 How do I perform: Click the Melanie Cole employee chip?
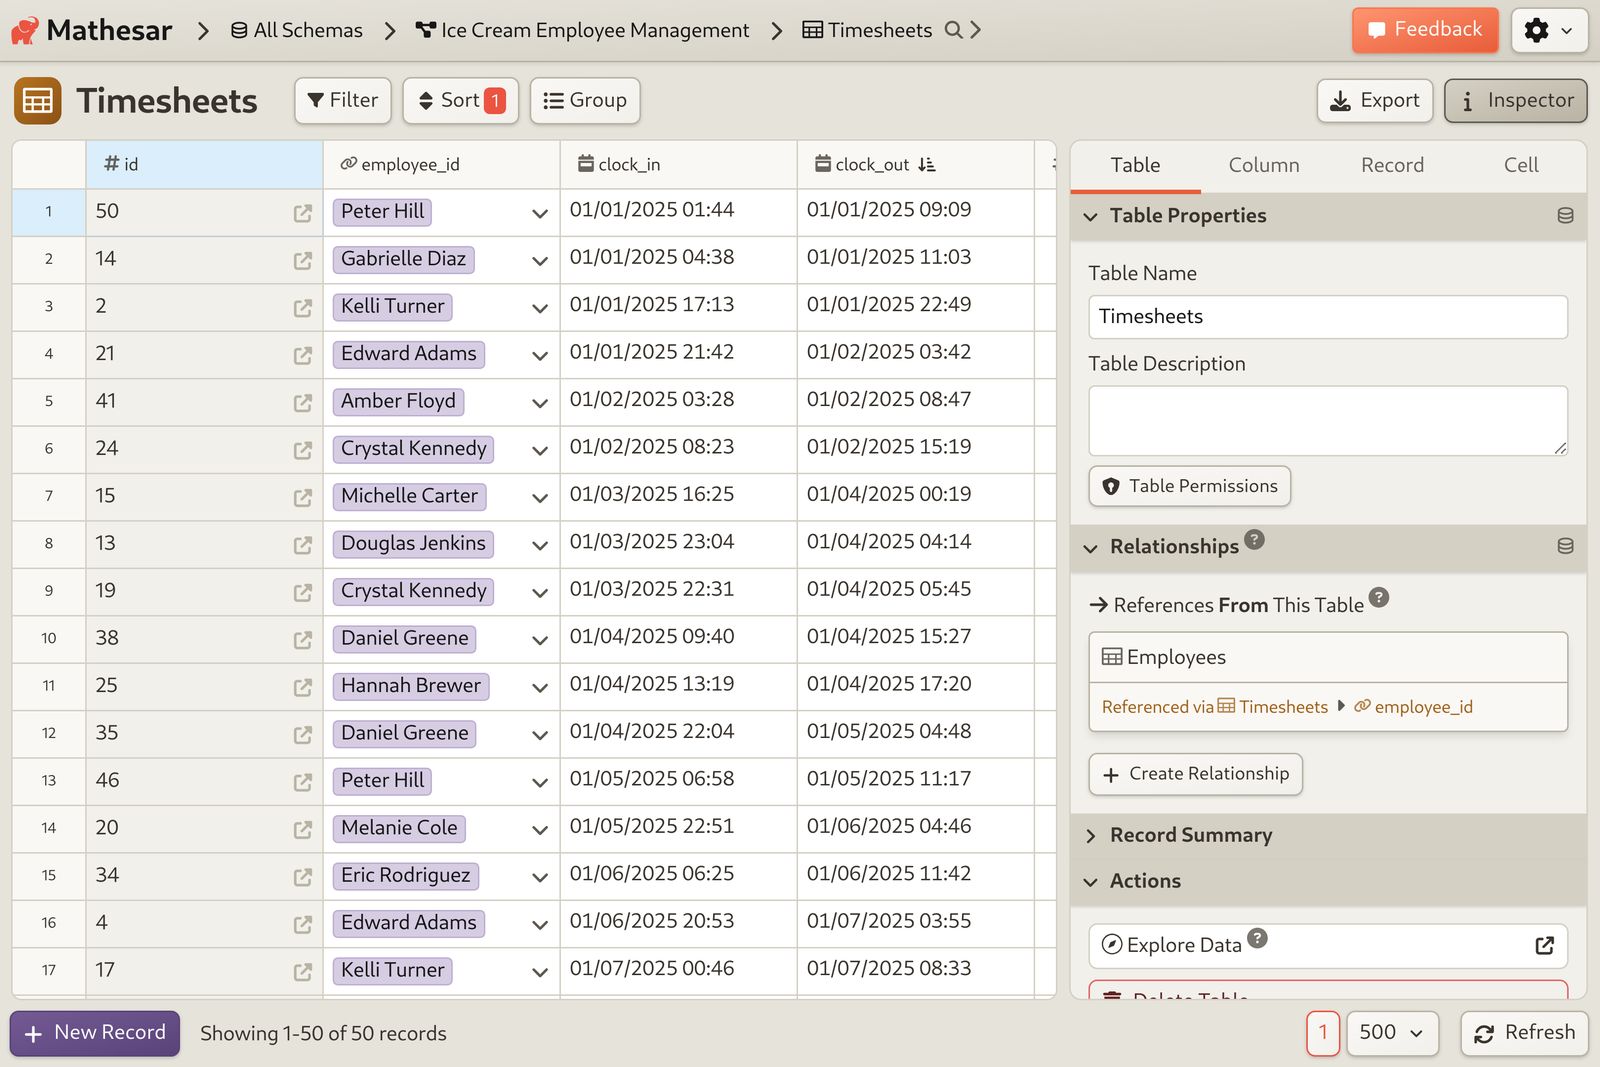pyautogui.click(x=399, y=829)
